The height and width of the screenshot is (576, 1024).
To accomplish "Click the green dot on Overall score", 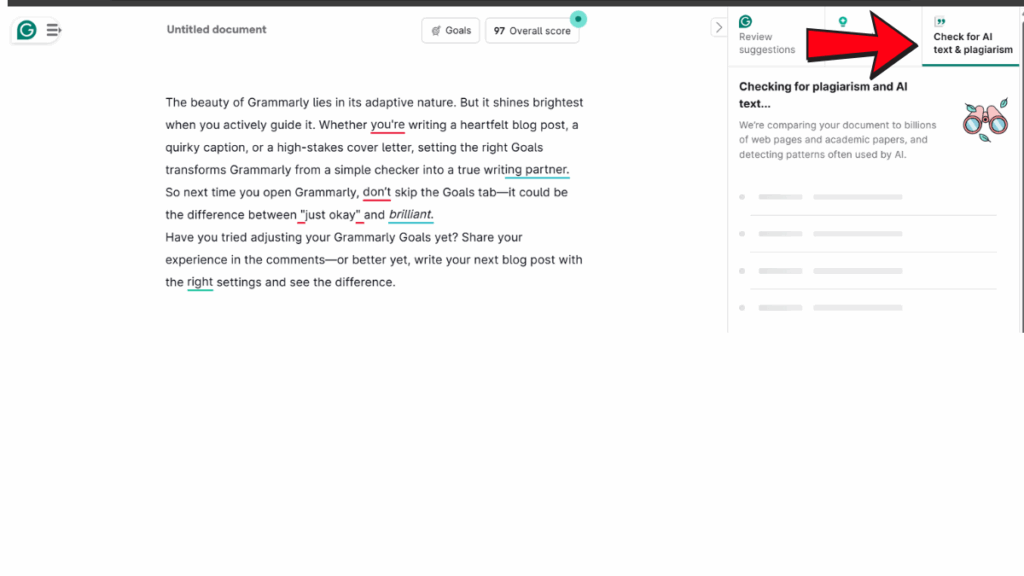I will click(578, 20).
